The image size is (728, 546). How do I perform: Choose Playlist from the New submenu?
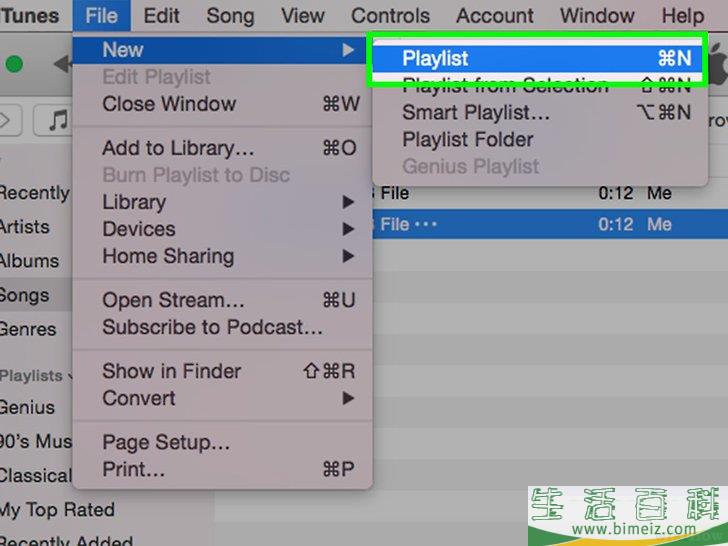[537, 58]
